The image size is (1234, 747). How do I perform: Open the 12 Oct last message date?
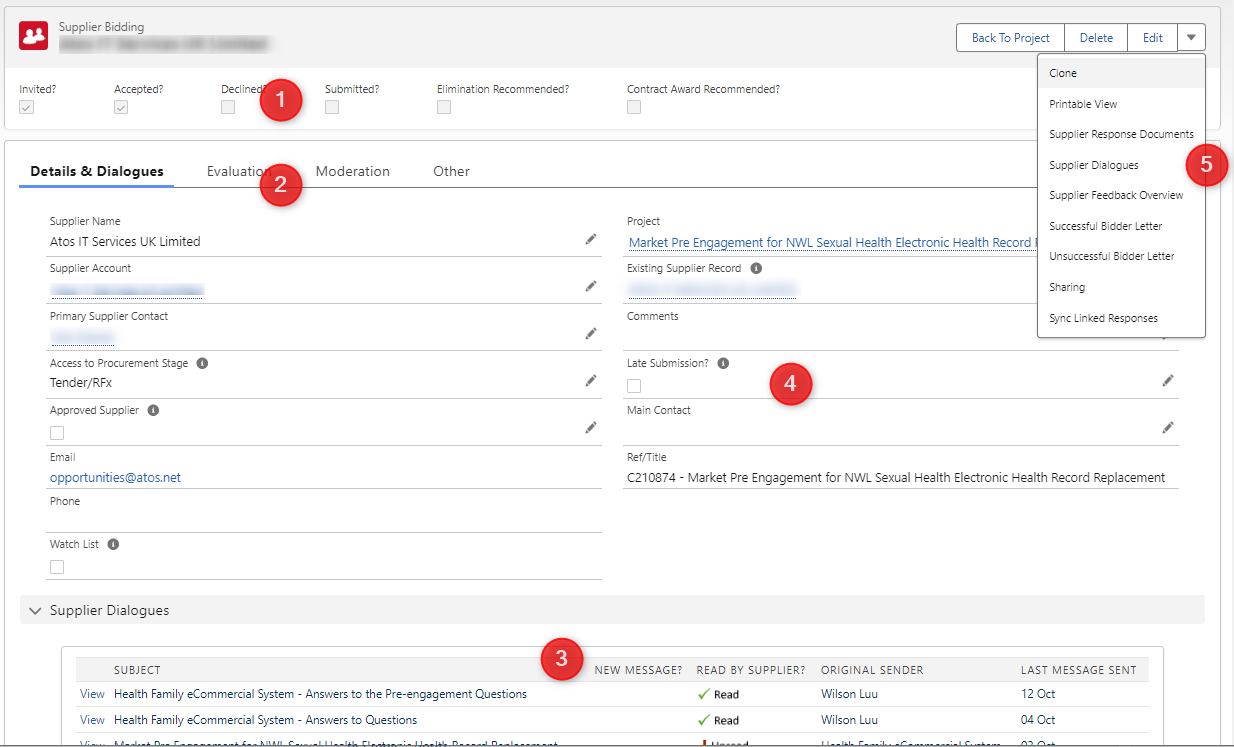coord(1038,694)
